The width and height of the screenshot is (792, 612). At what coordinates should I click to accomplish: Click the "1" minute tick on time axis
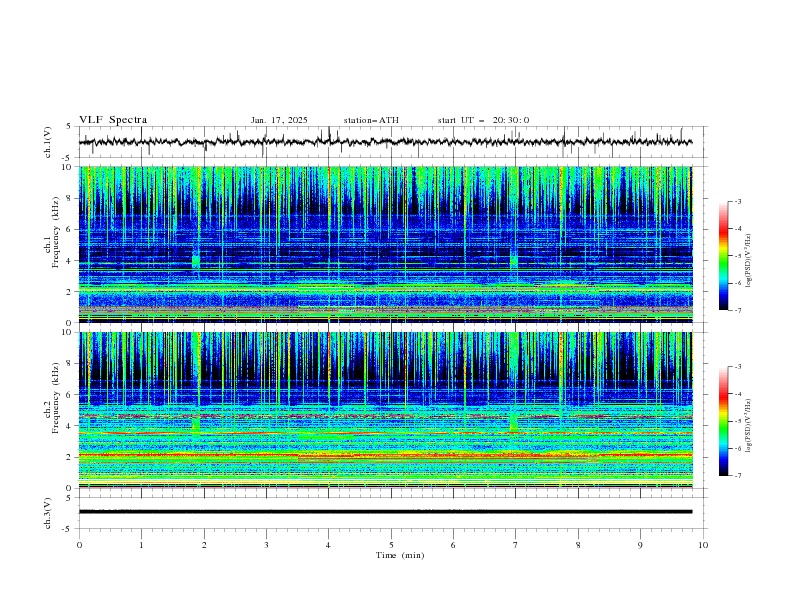[141, 545]
